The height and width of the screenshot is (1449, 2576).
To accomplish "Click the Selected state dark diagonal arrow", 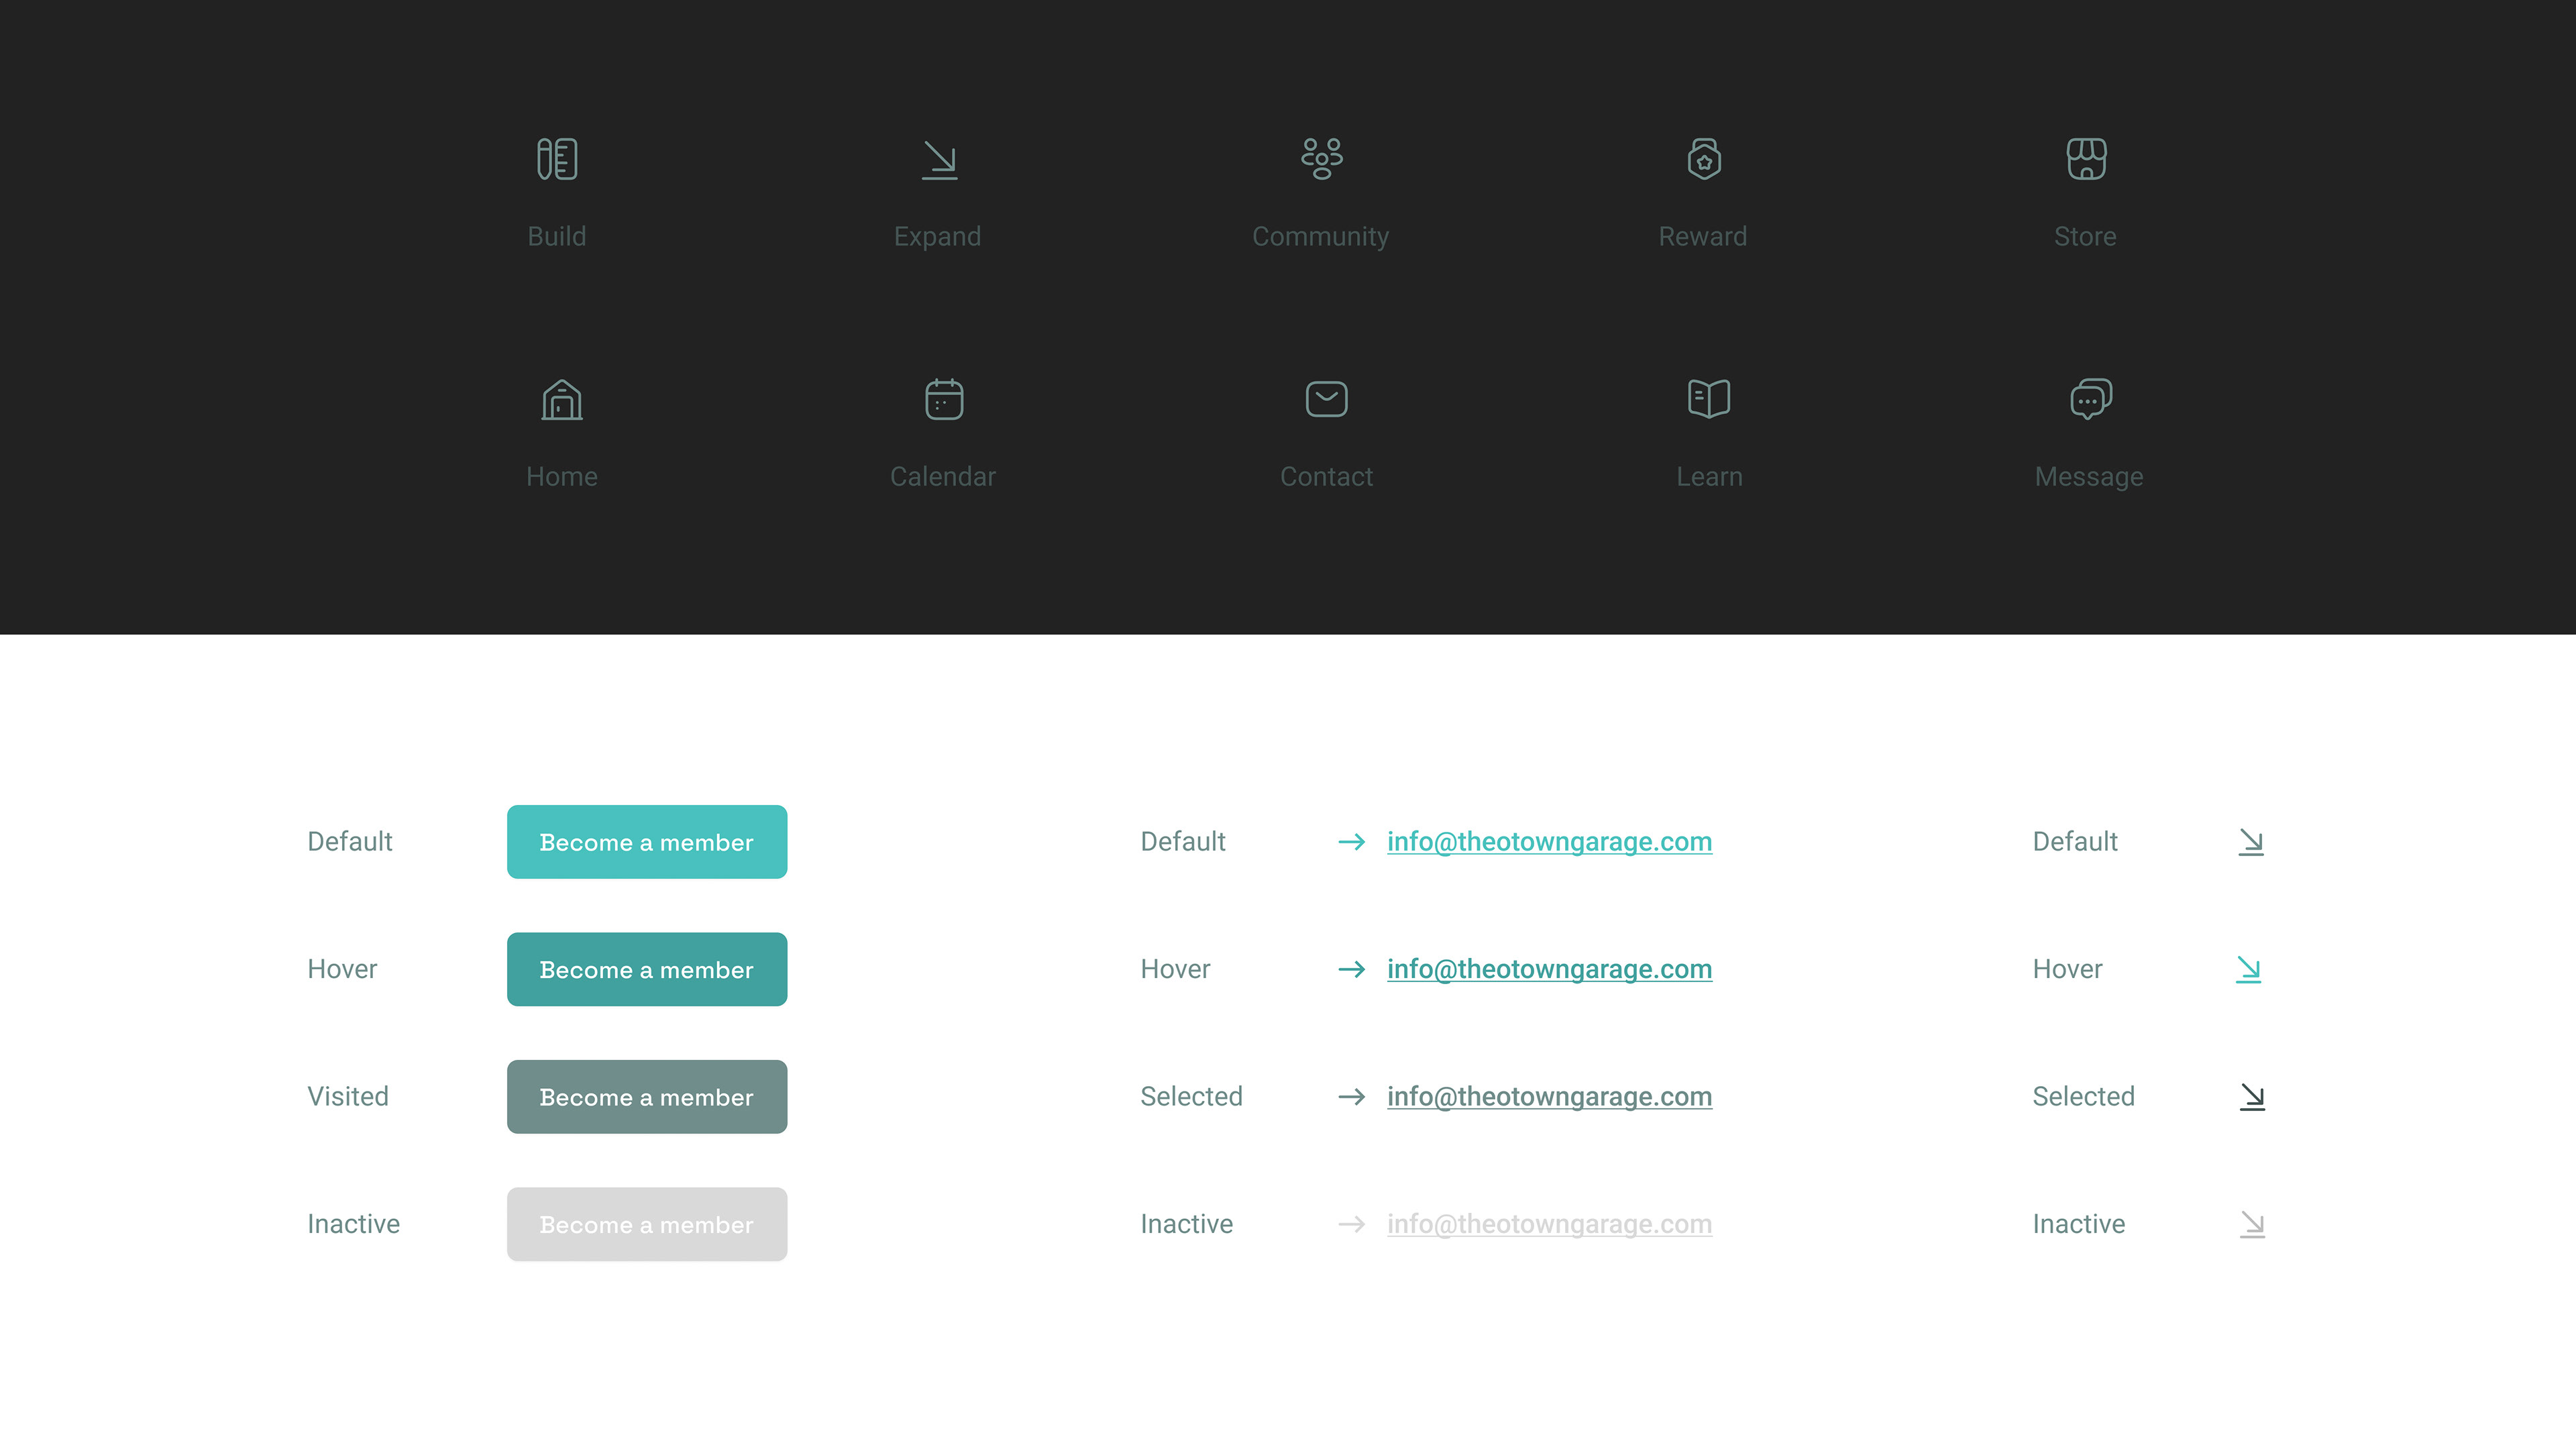I will [x=2252, y=1097].
